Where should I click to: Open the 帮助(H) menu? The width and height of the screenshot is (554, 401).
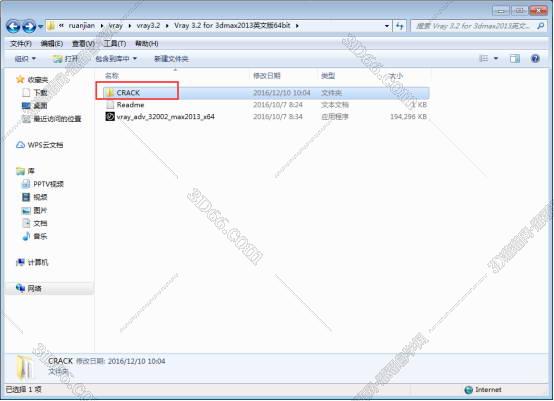click(147, 43)
